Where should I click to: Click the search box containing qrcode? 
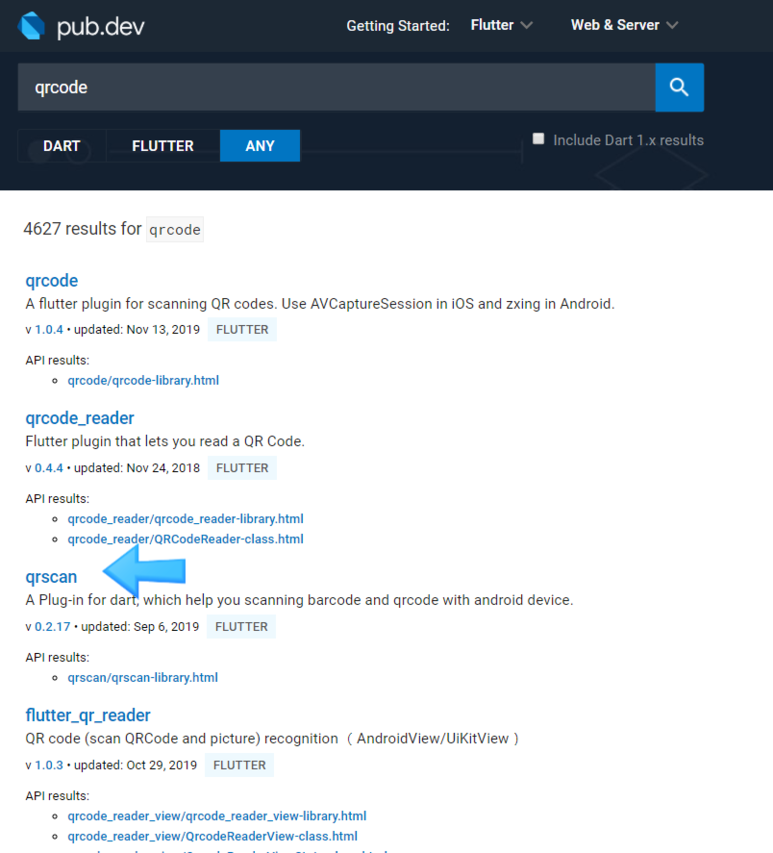[x=337, y=88]
